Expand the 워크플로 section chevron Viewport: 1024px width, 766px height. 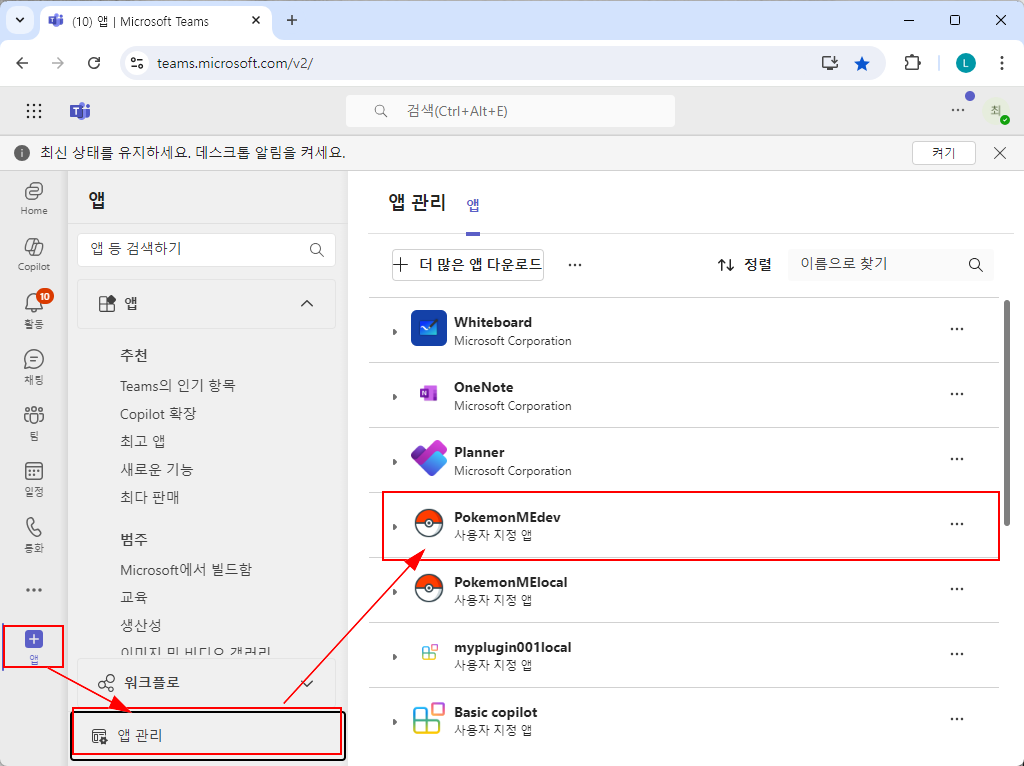[307, 683]
